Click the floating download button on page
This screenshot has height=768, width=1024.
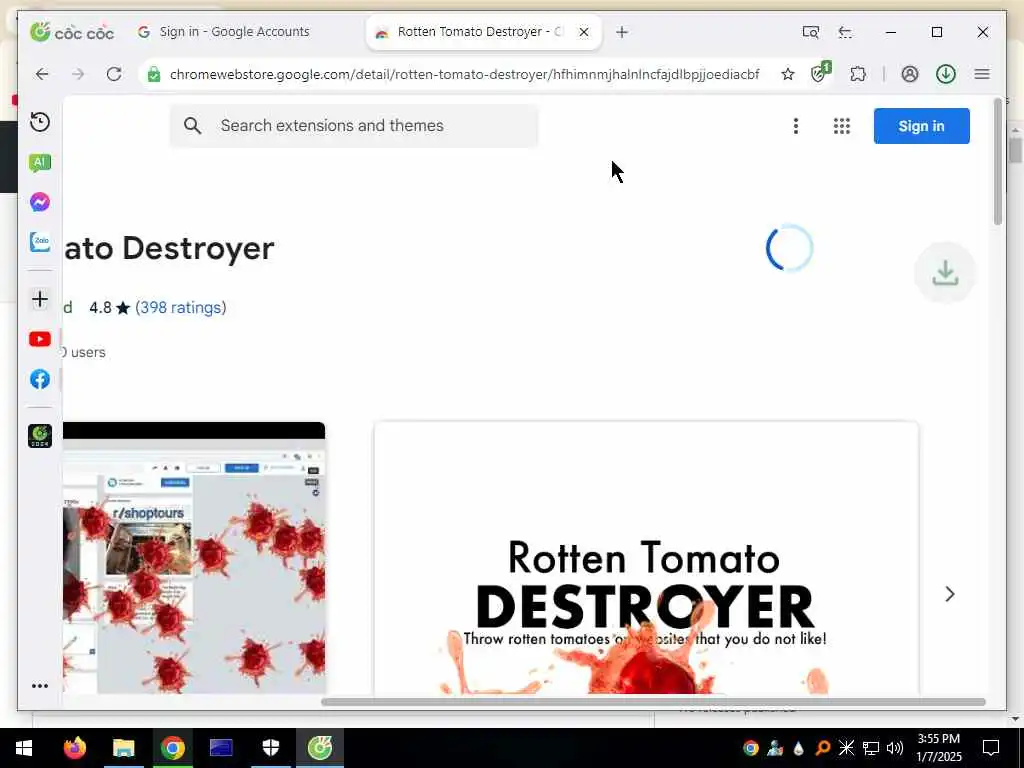tap(945, 272)
